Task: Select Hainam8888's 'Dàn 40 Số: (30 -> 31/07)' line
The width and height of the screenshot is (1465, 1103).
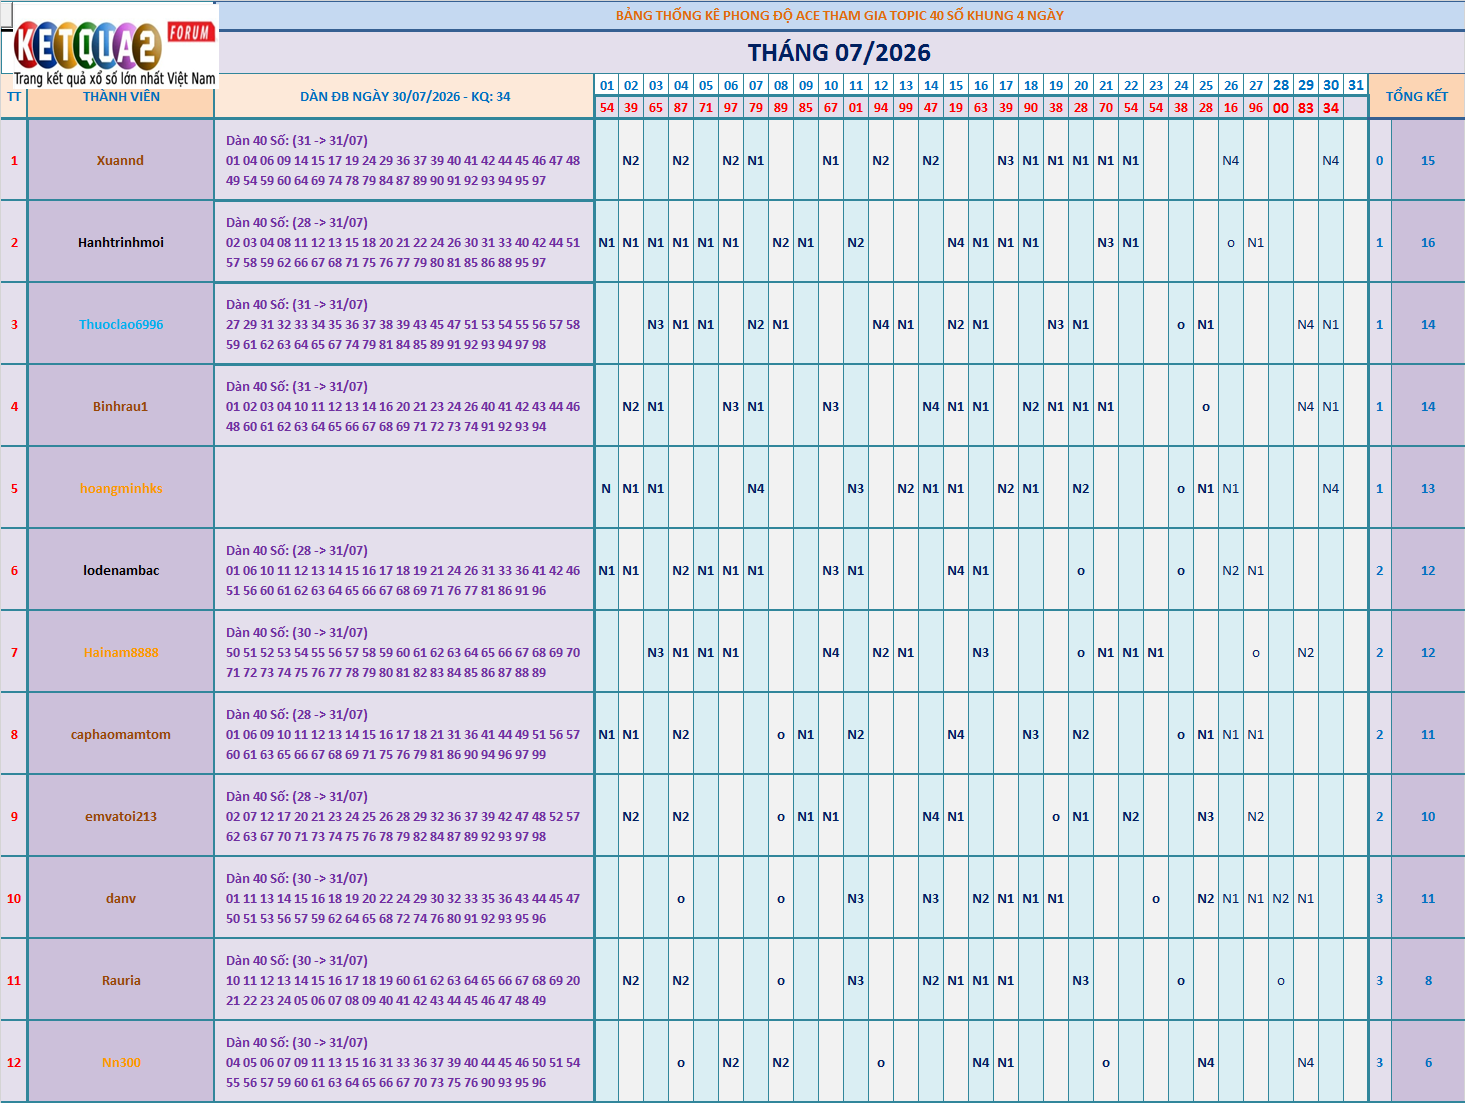Action: 297,632
